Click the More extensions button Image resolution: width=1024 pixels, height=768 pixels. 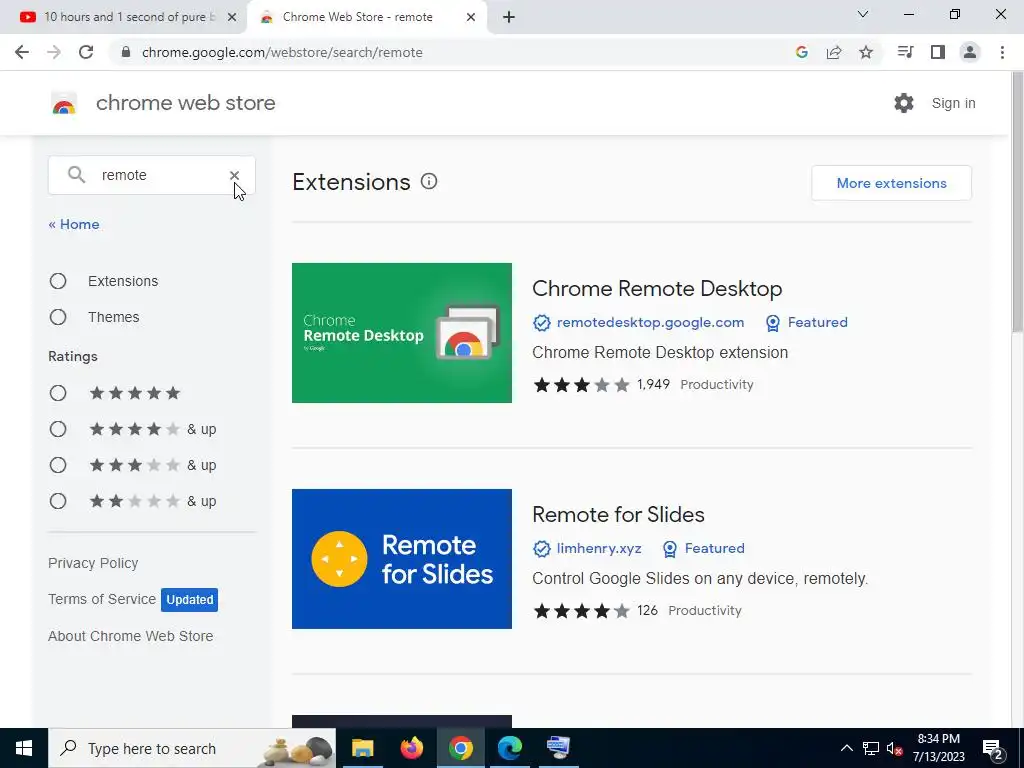(891, 183)
